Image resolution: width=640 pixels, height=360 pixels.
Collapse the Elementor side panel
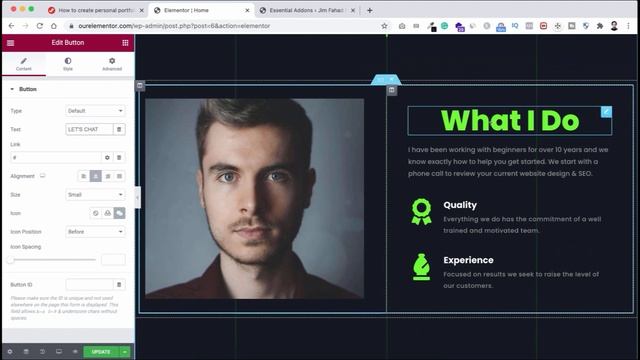pyautogui.click(x=138, y=198)
